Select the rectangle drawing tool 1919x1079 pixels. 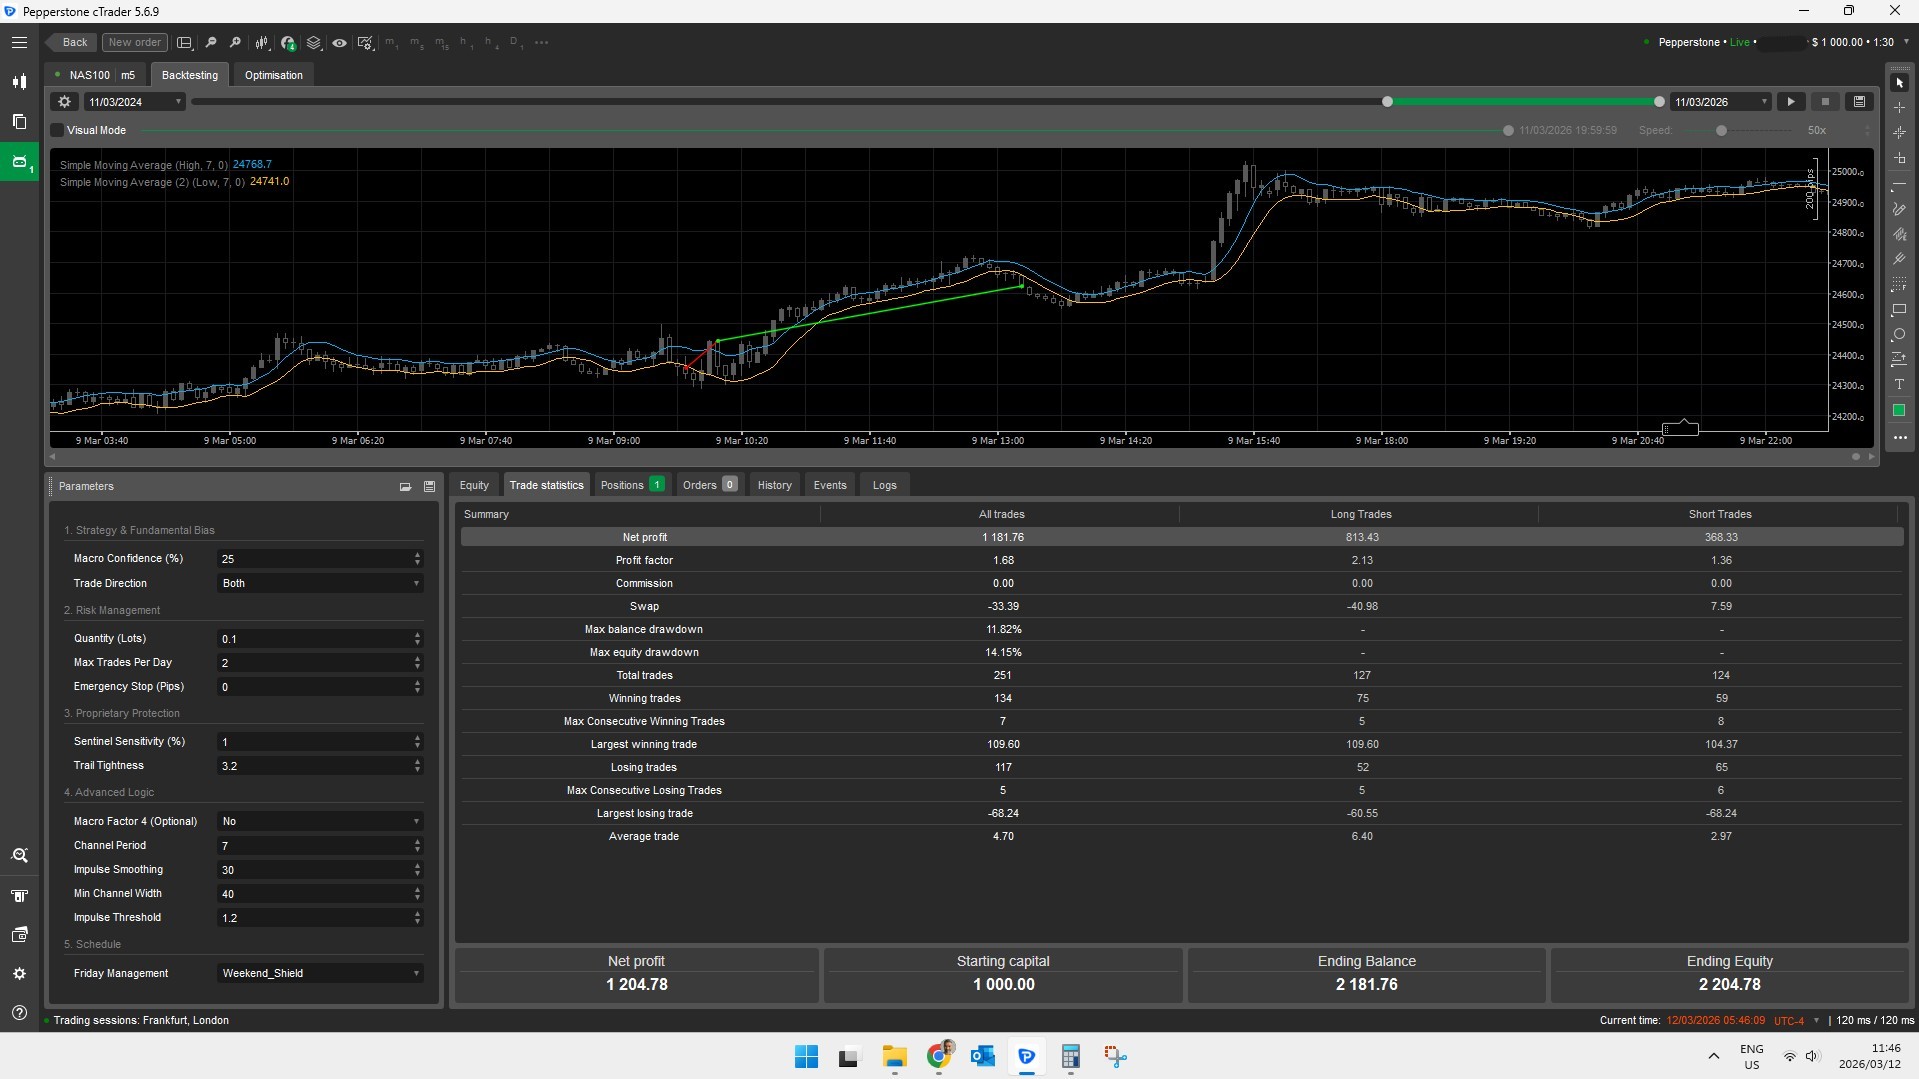click(x=1900, y=310)
